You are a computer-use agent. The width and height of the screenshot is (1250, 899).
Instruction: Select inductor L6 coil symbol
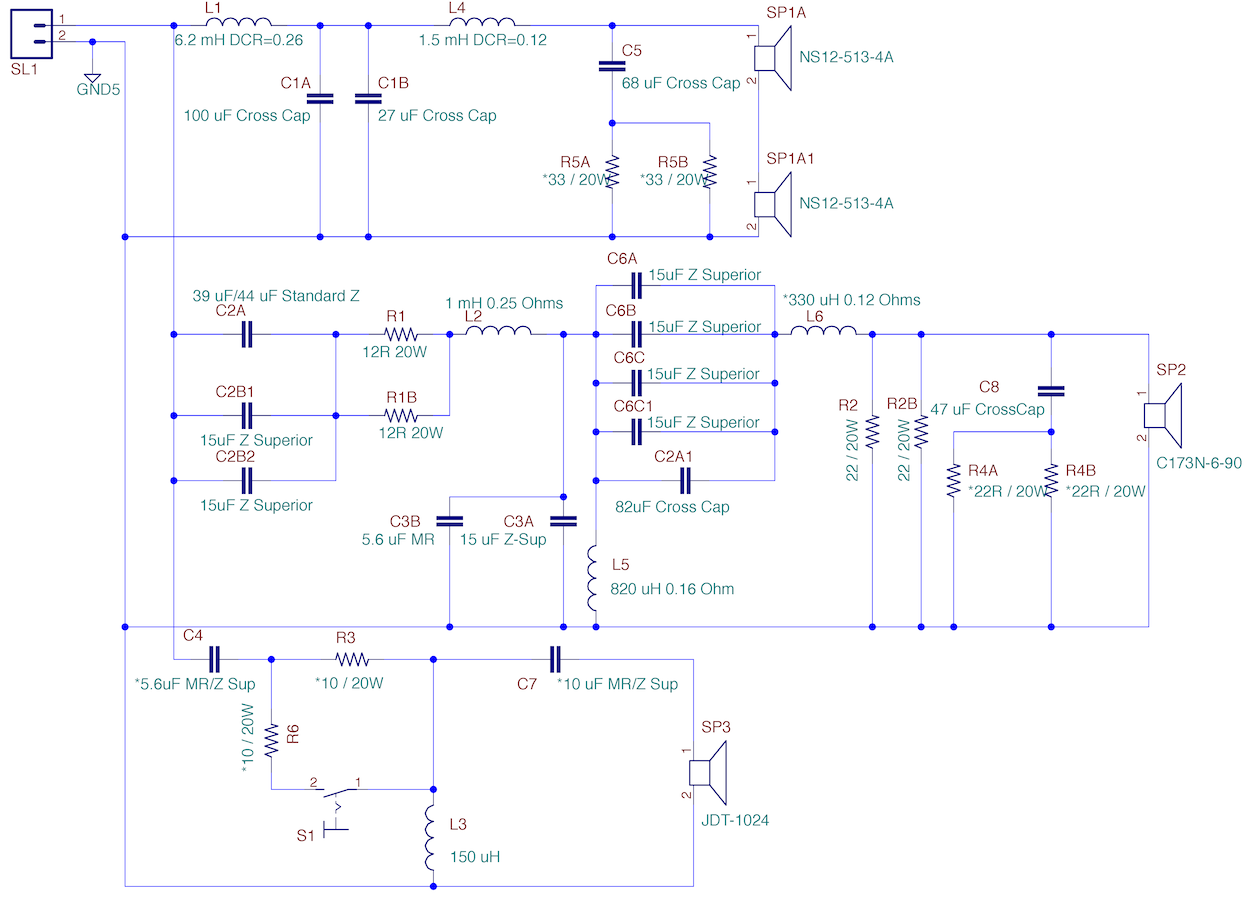pos(824,331)
